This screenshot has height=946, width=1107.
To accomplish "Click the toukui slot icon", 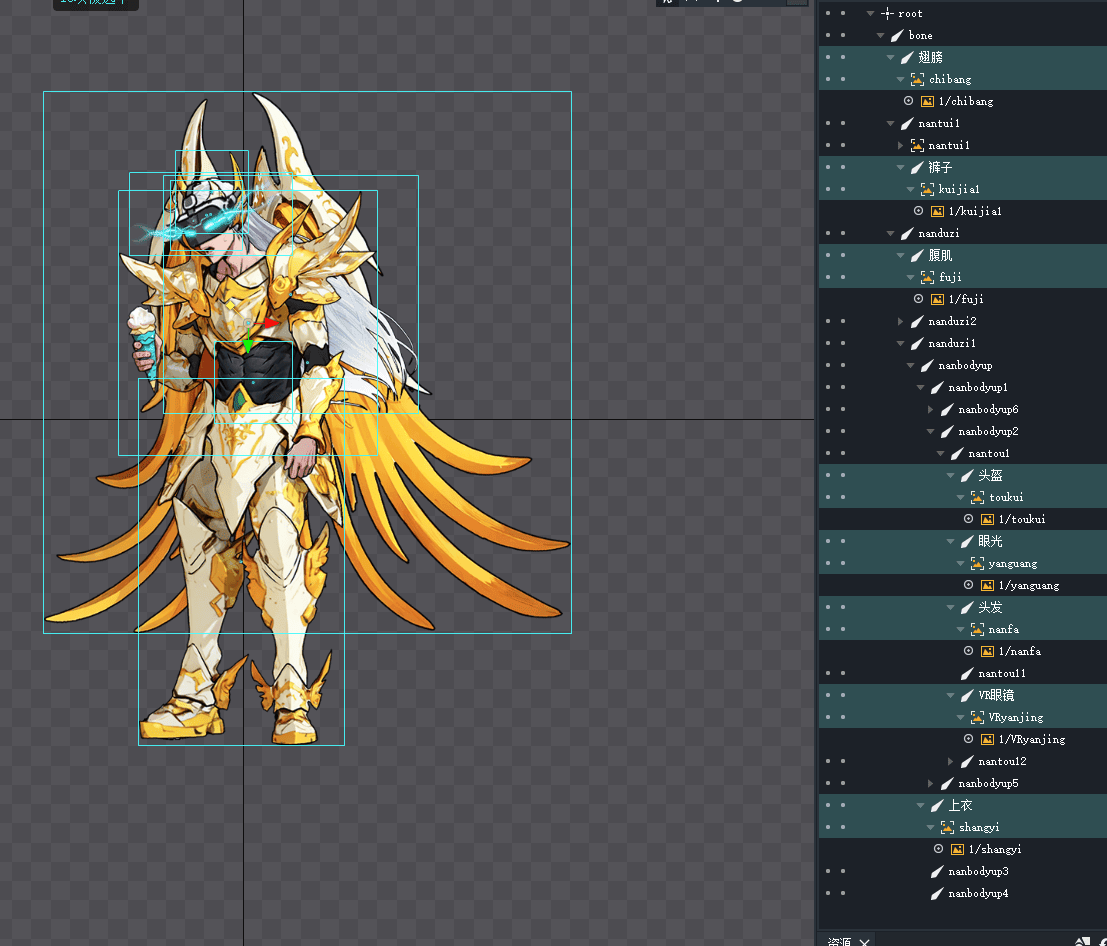I will 977,497.
